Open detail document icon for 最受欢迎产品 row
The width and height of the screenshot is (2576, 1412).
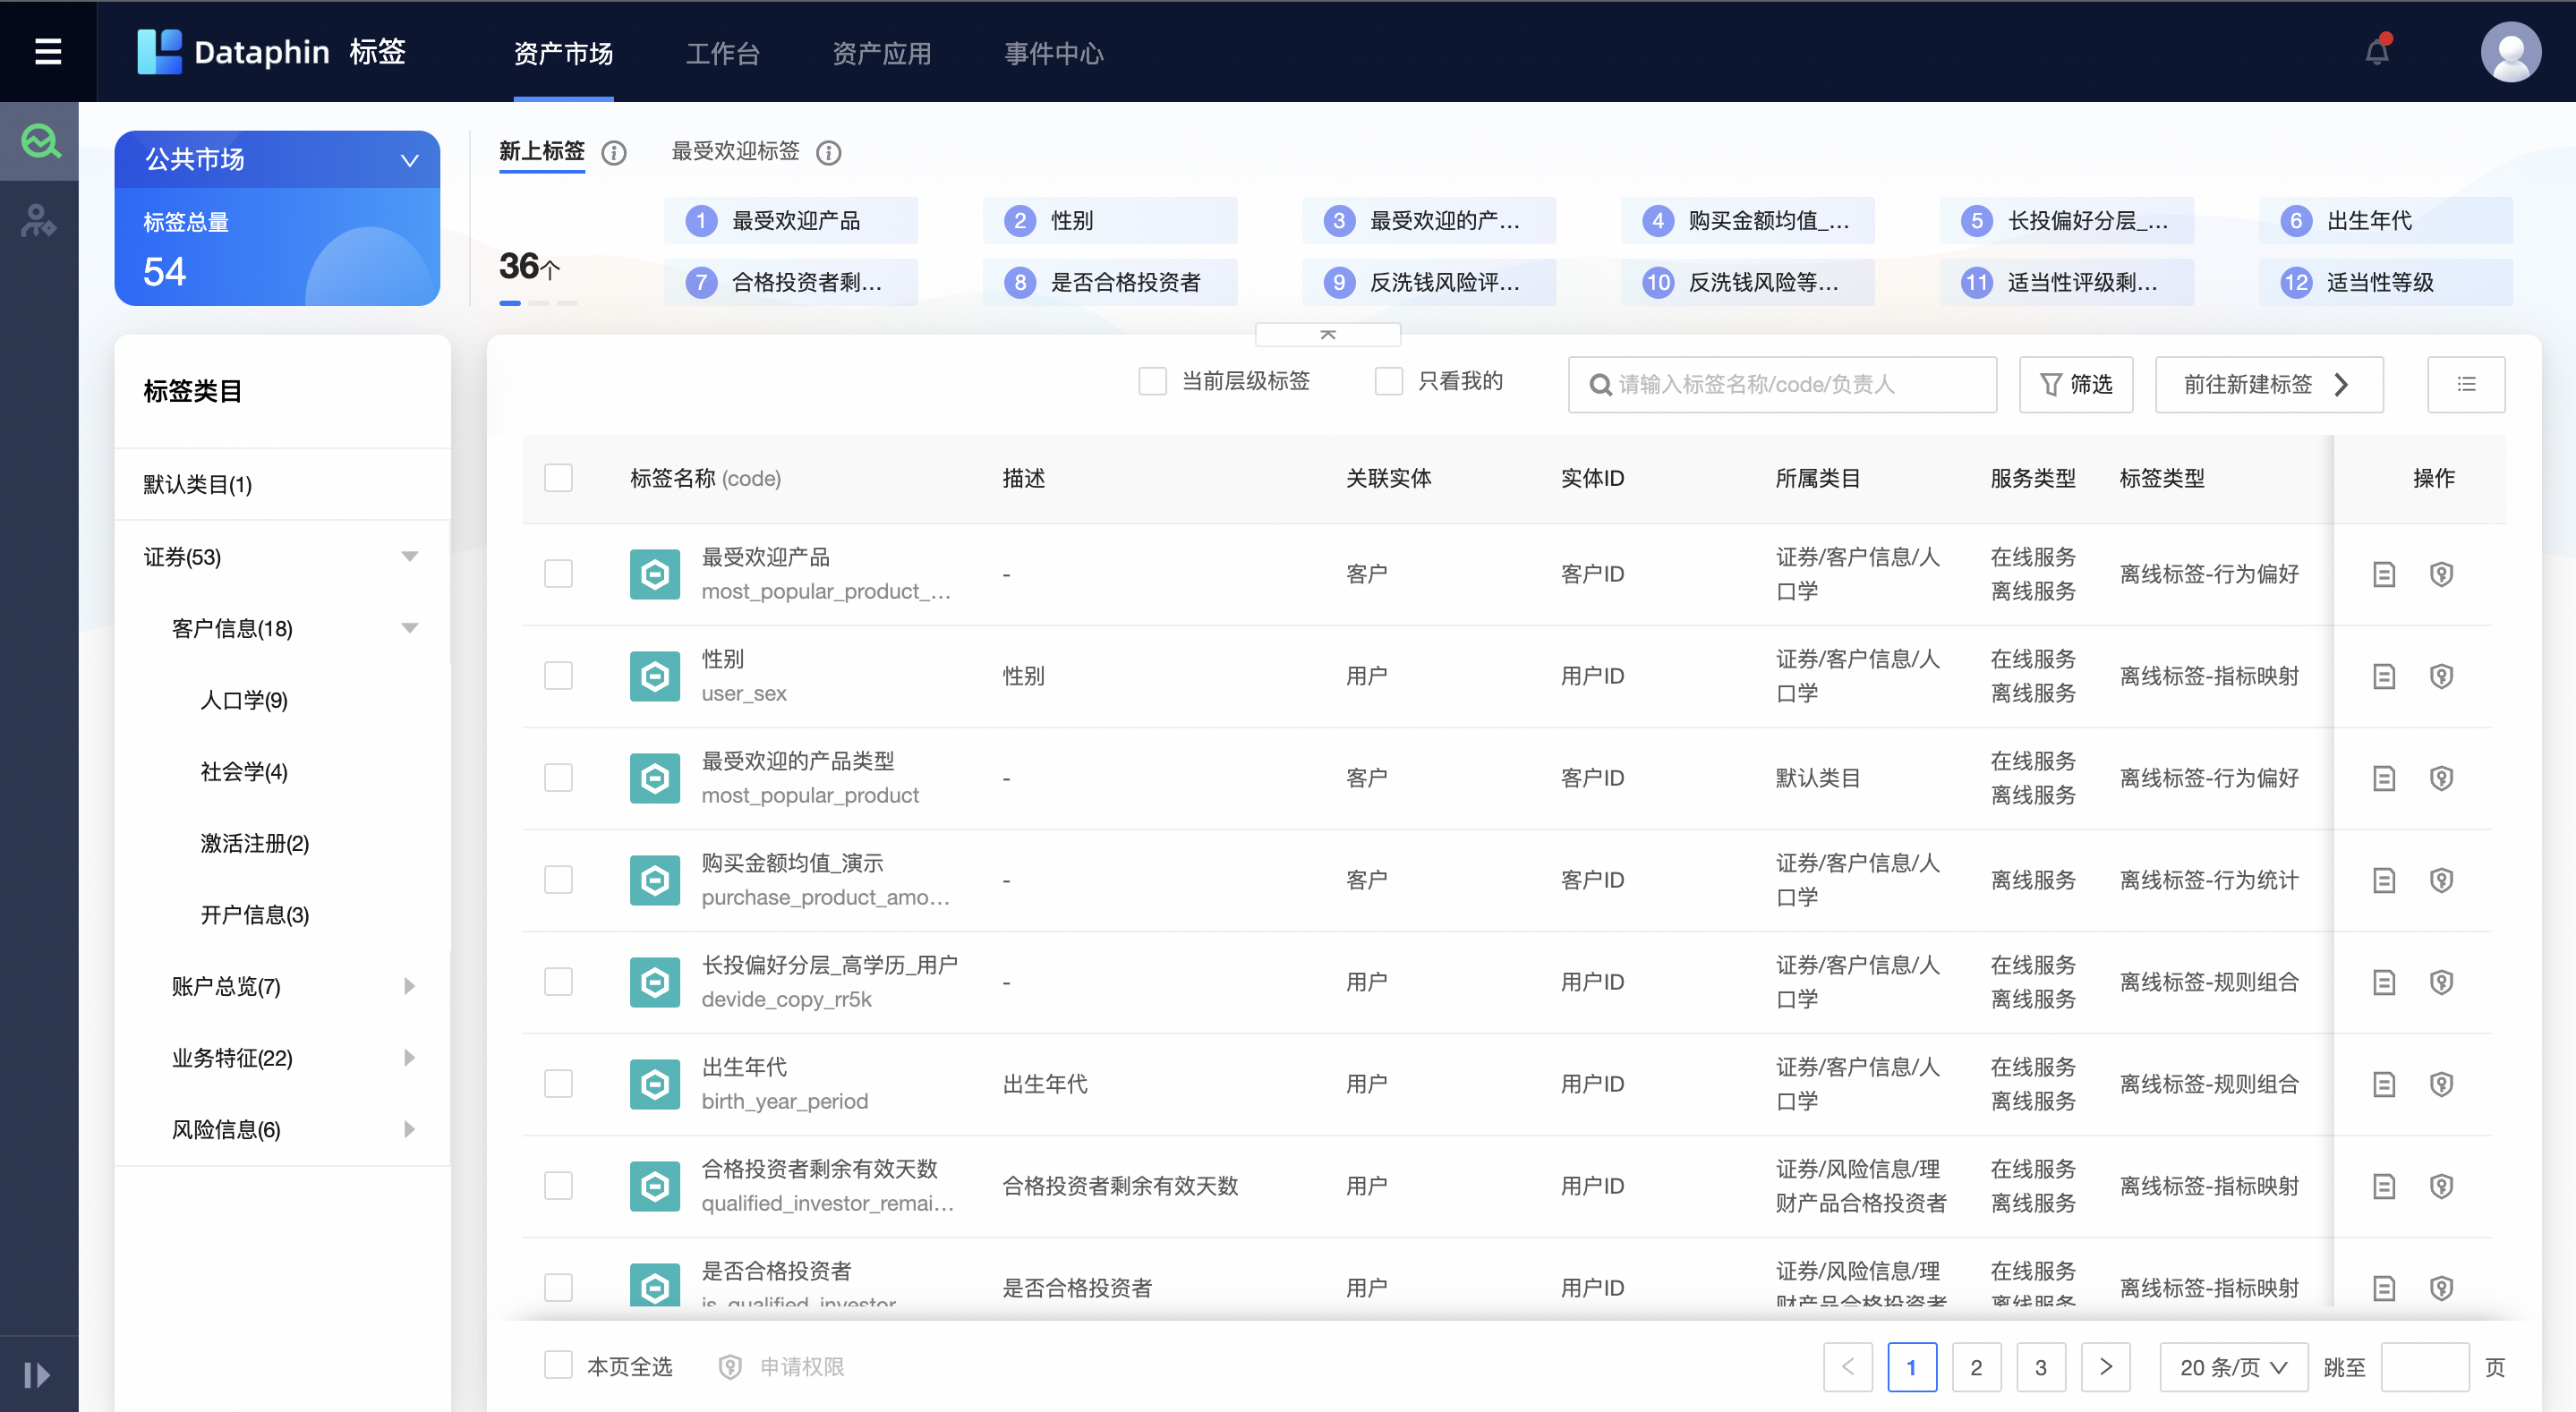pos(2384,574)
